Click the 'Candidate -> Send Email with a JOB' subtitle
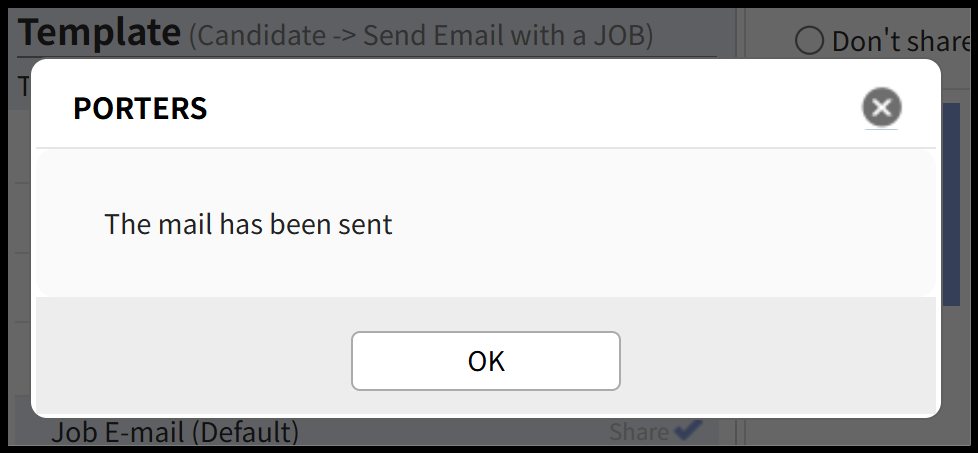978x453 pixels. point(421,36)
